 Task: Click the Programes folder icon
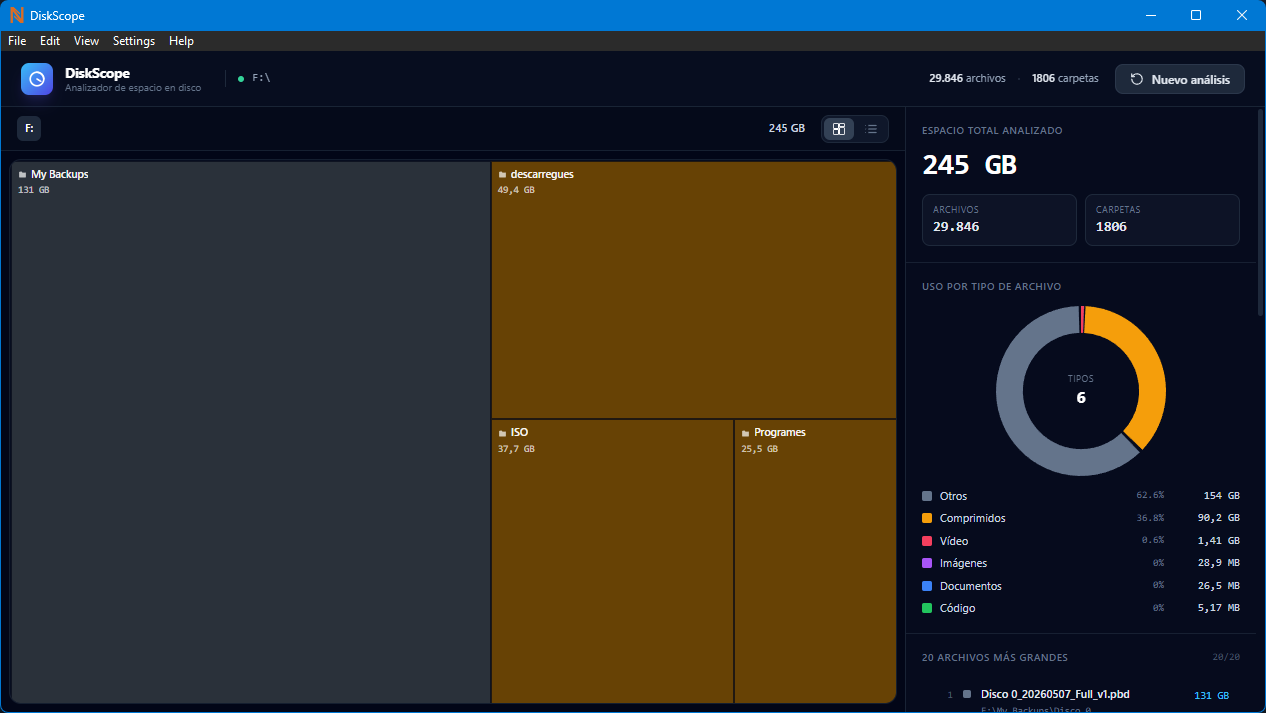746,433
